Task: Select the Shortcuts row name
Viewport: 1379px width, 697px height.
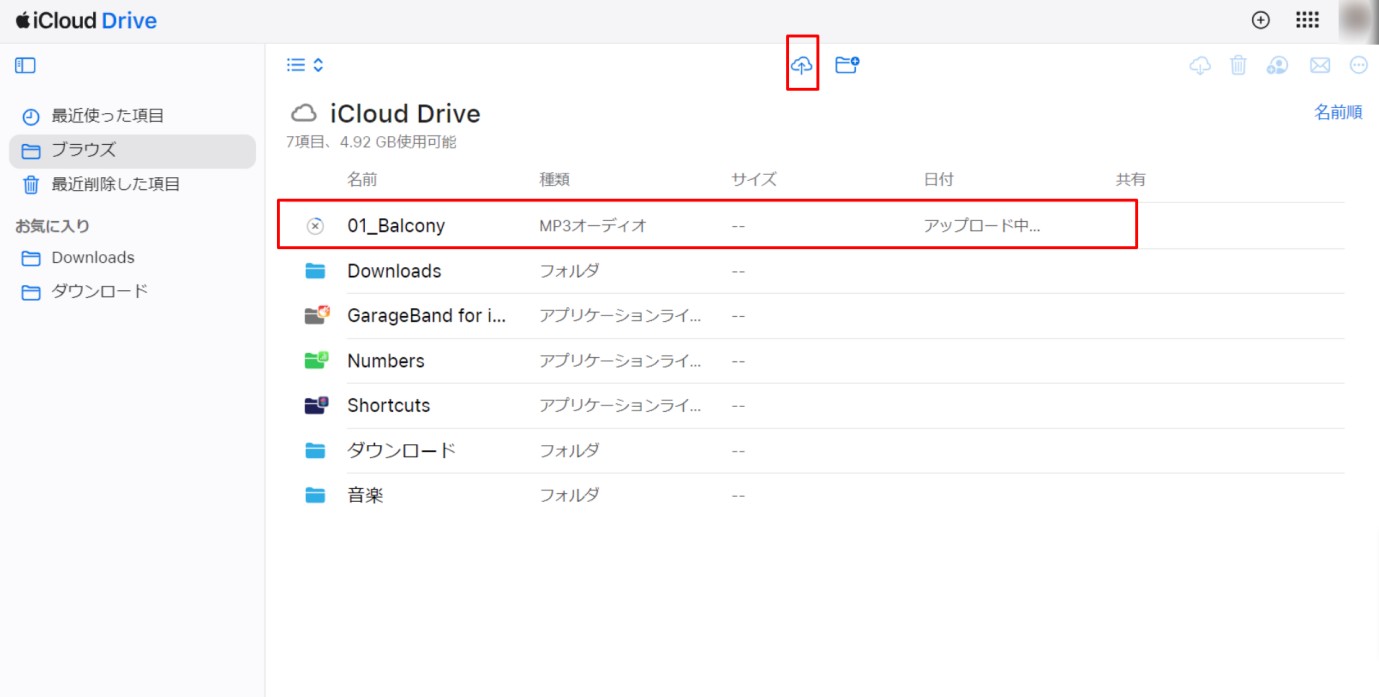Action: click(x=389, y=406)
